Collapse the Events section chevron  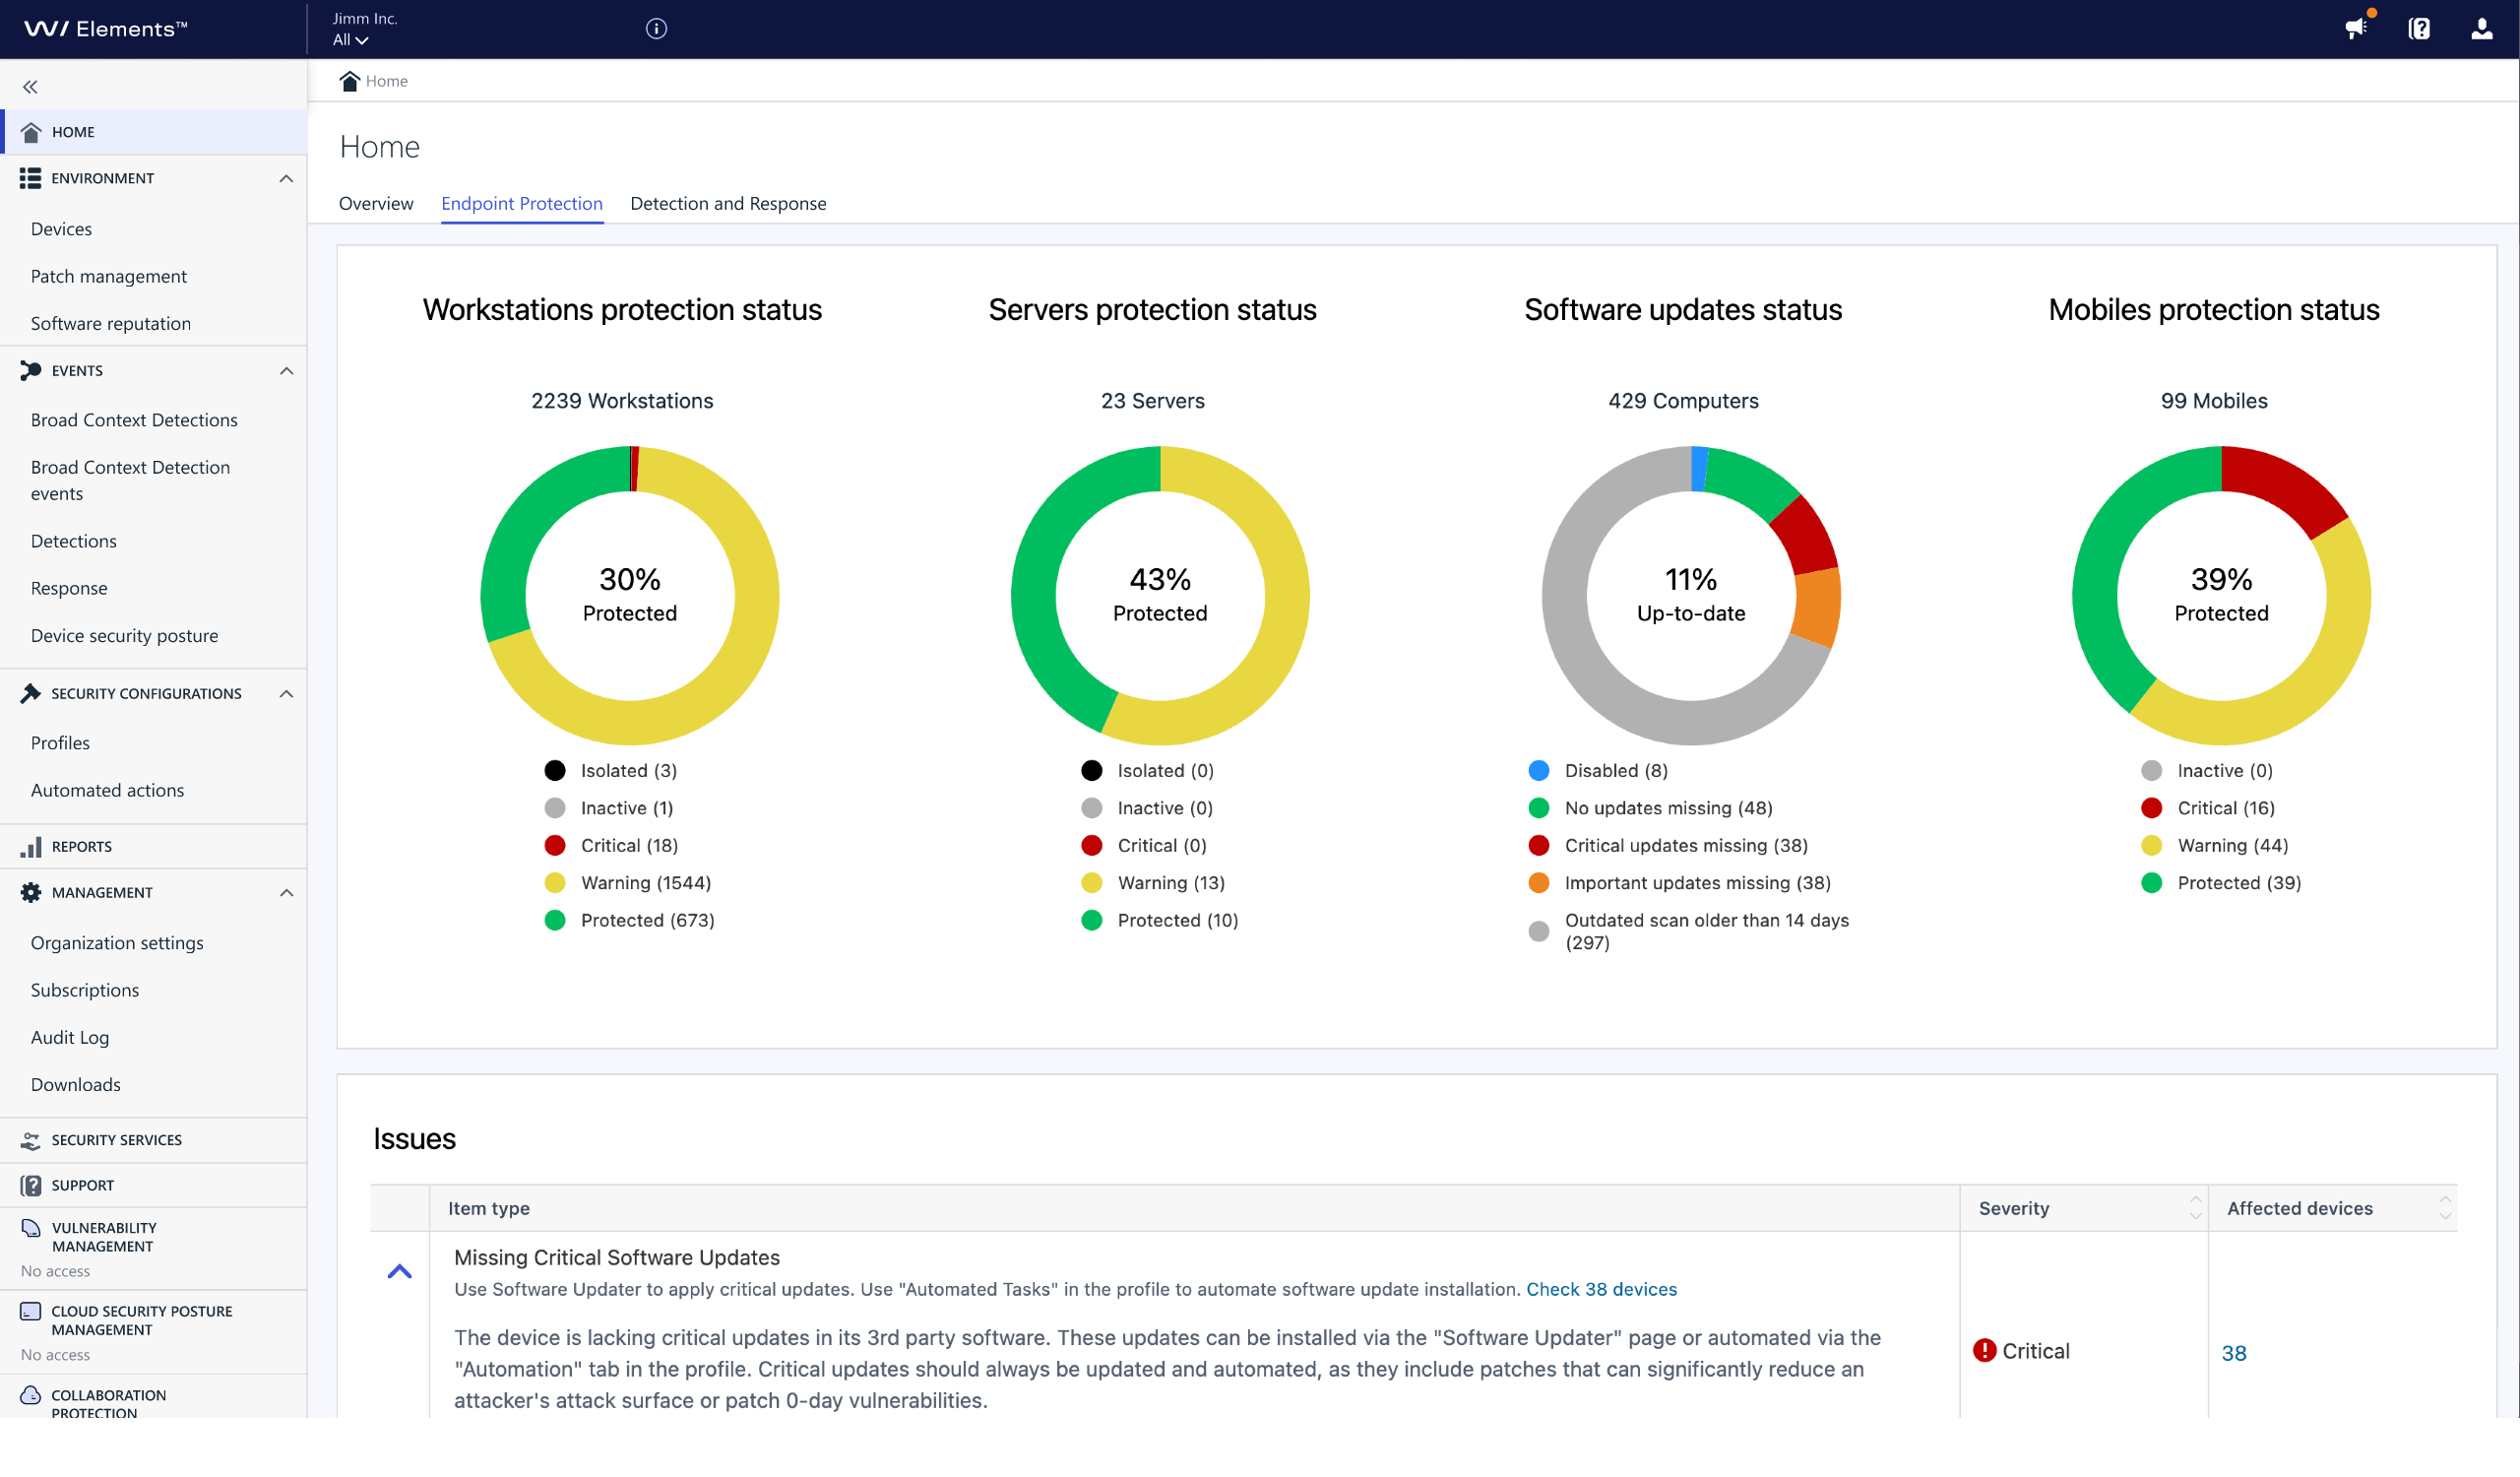[x=286, y=371]
